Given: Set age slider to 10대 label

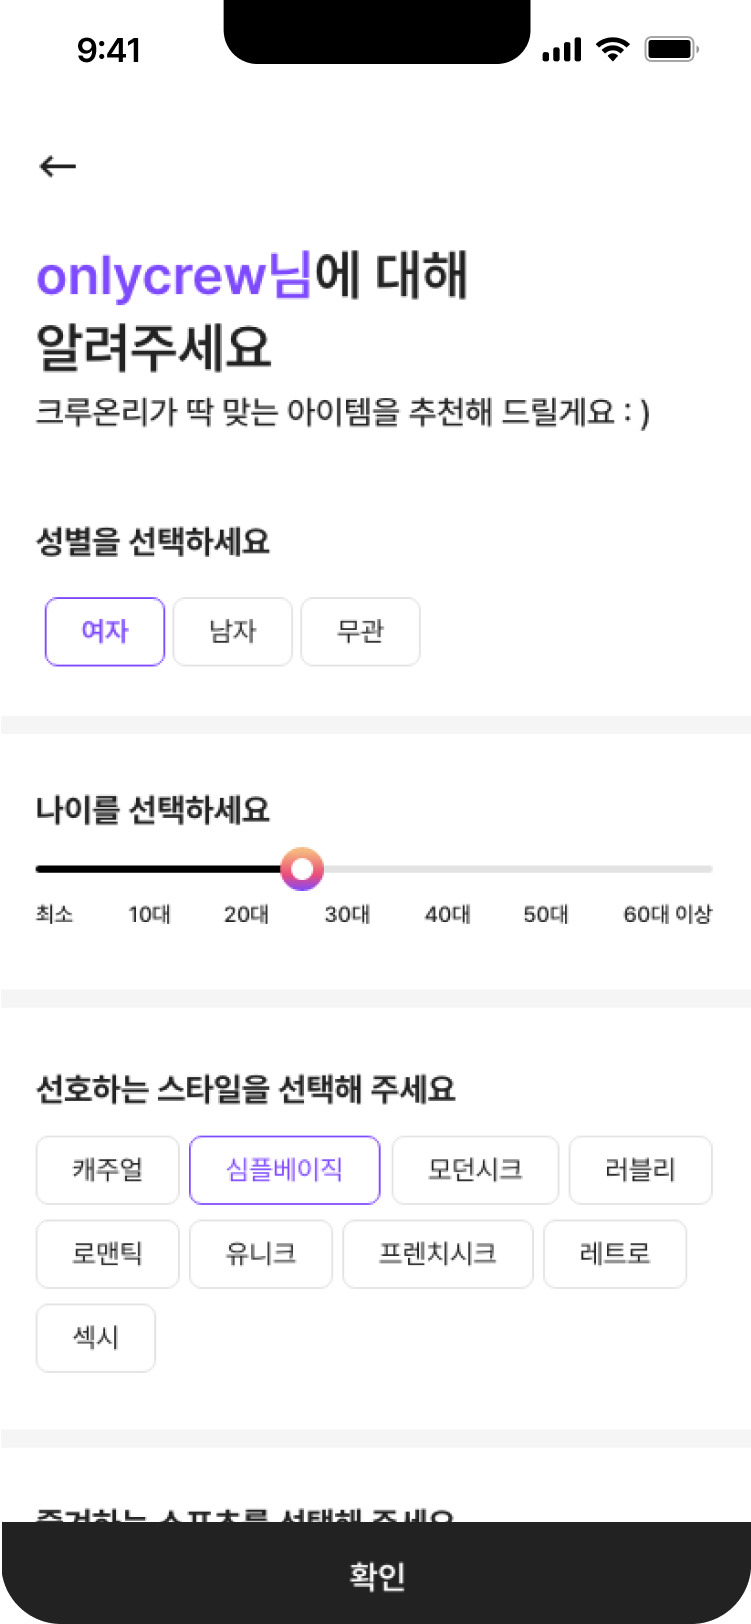Looking at the screenshot, I should 149,914.
